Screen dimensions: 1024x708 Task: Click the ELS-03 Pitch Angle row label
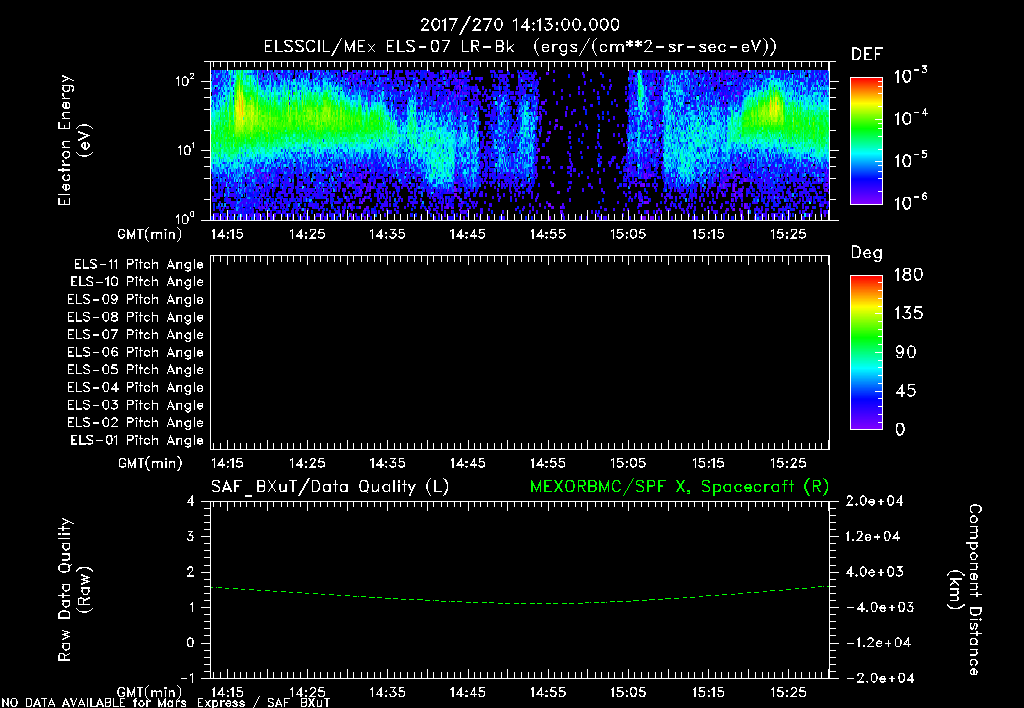135,405
